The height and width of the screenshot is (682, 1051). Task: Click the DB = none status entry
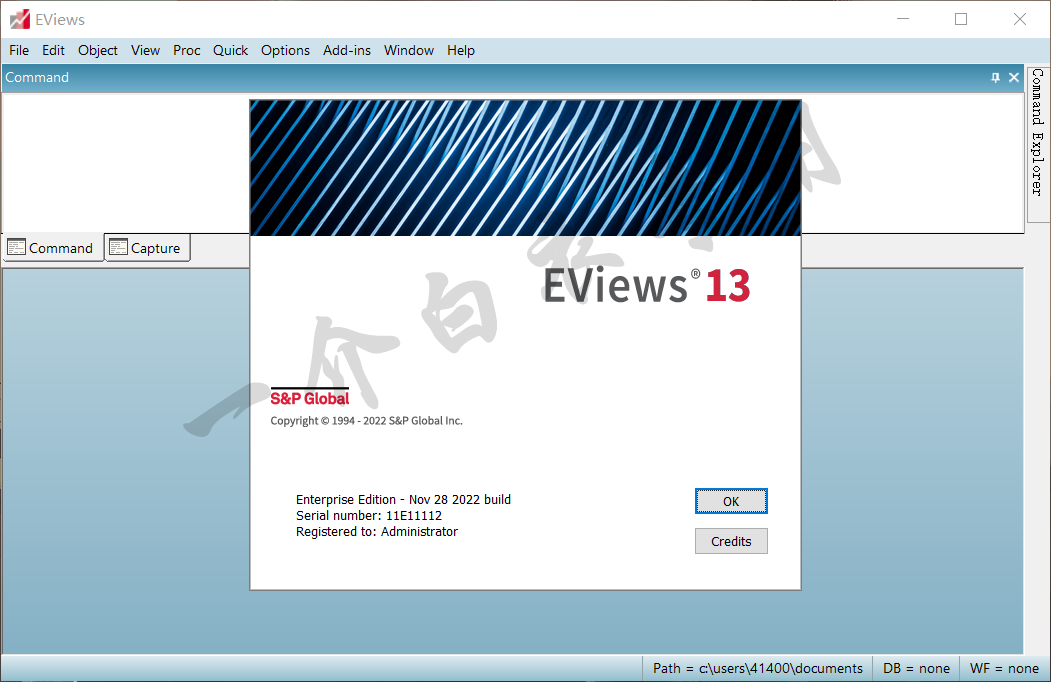click(916, 669)
